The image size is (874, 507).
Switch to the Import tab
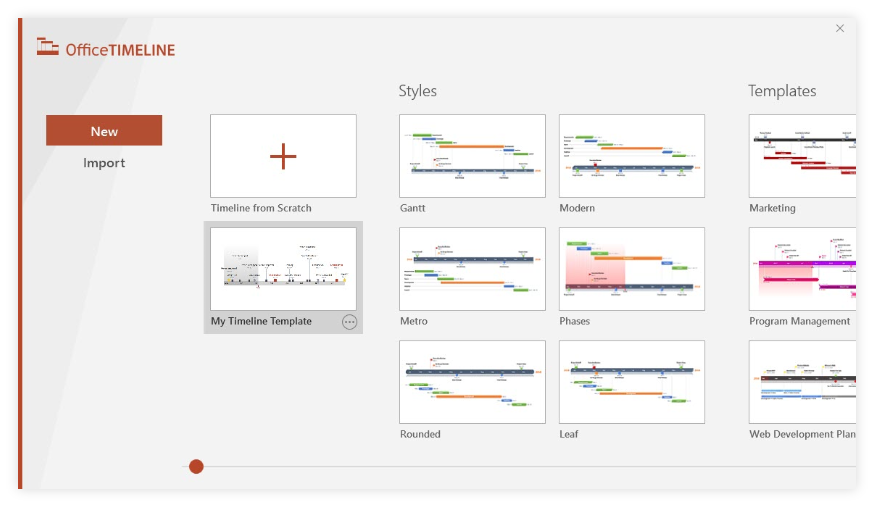click(104, 163)
